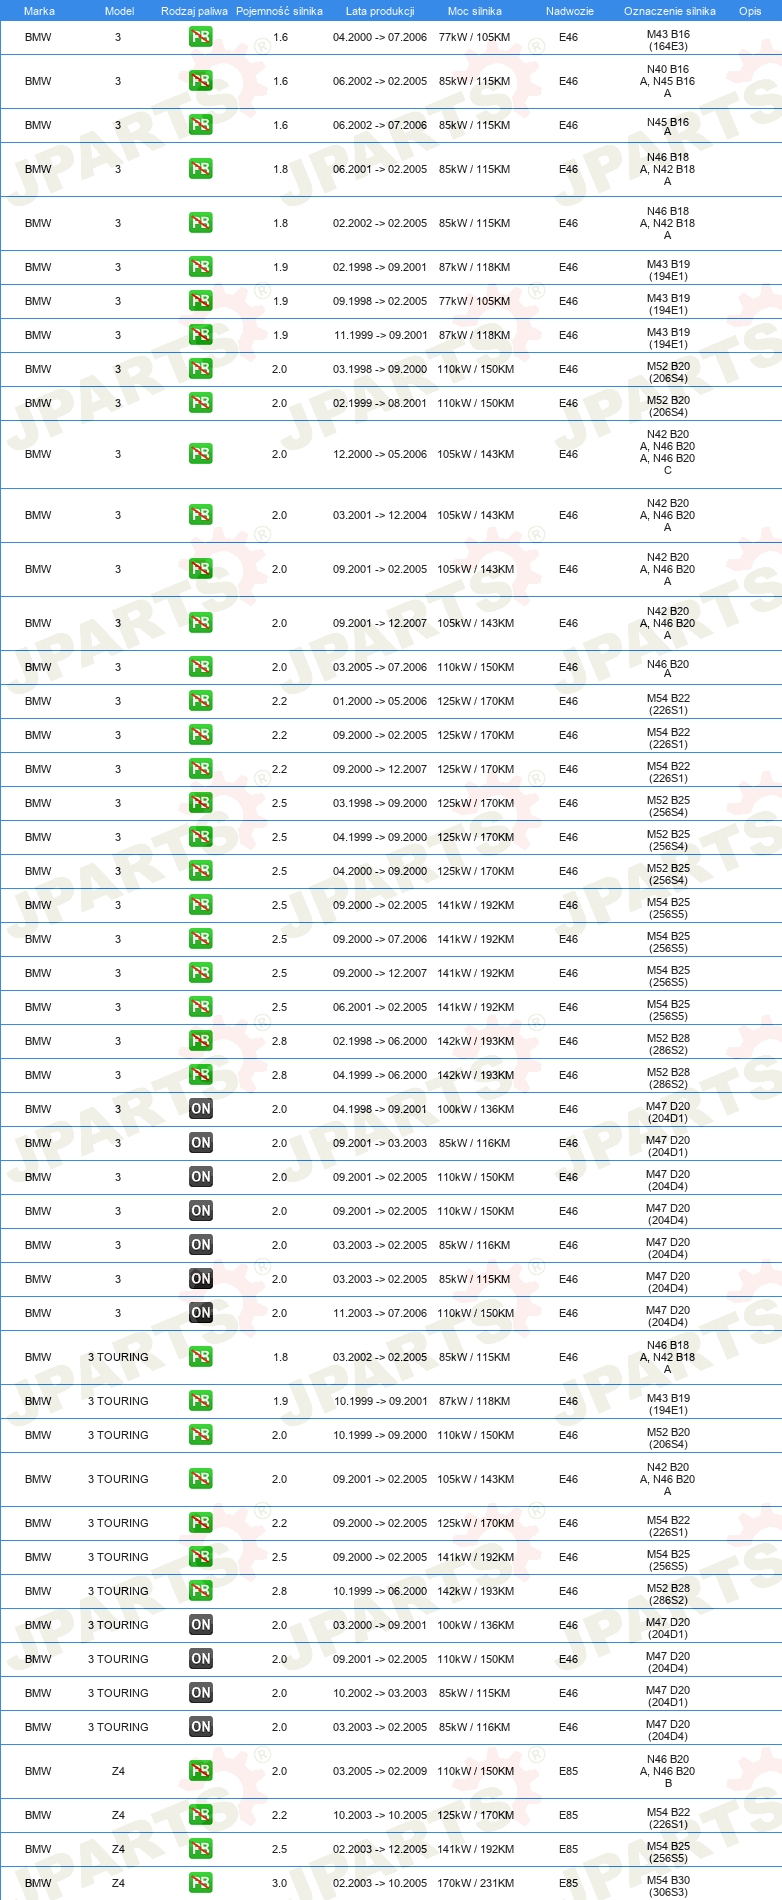
Task: Click petrol icon in the 02.1999 -> 08.2001 row
Action: [201, 403]
